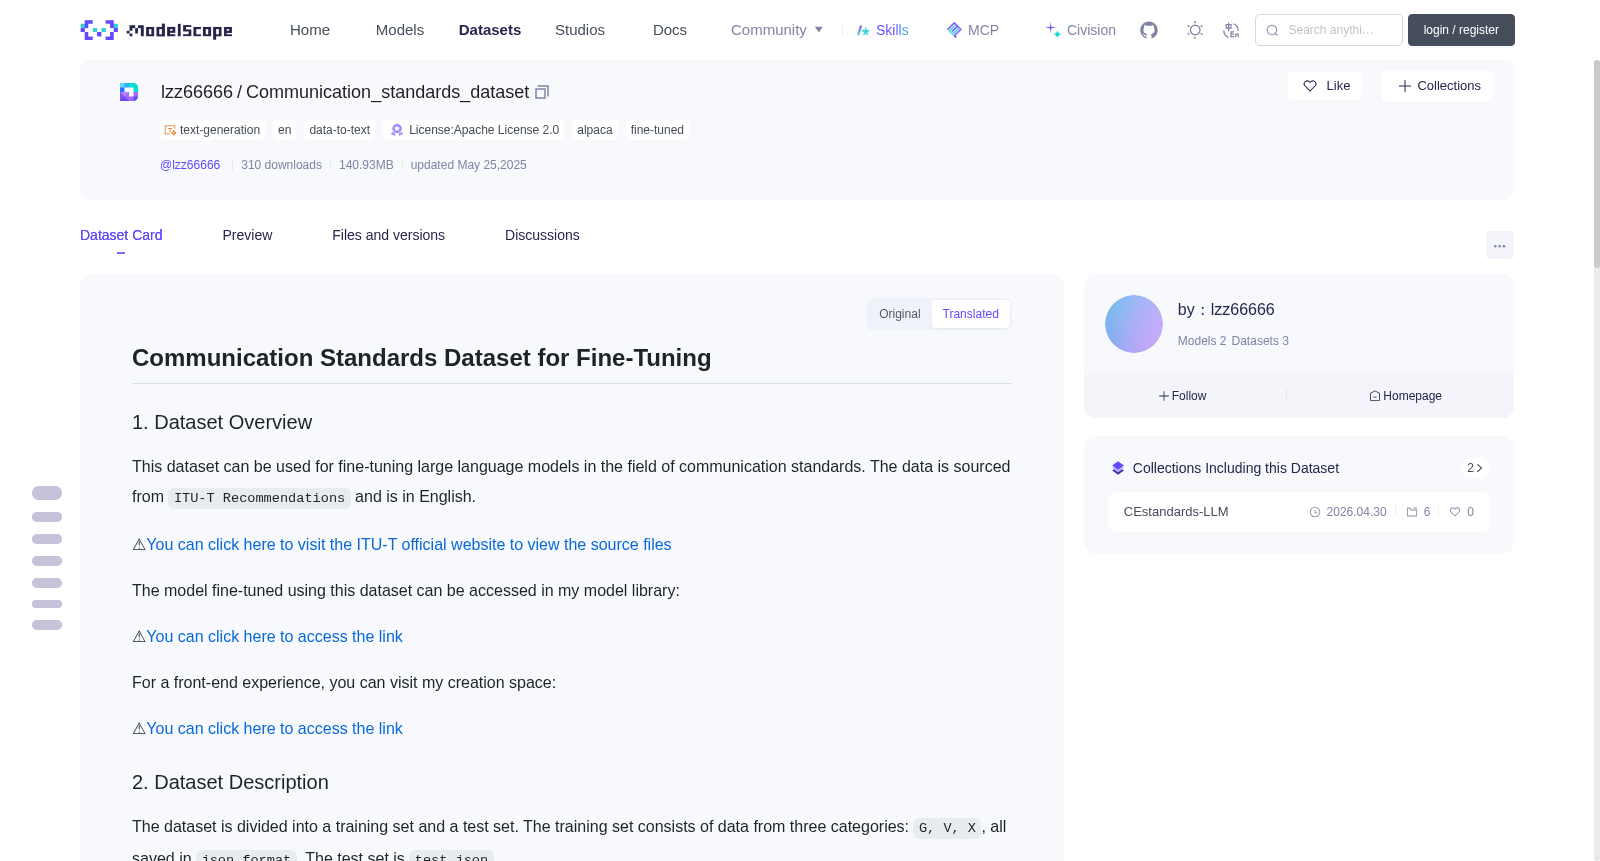Click the lzz66666 owner name in title
Image resolution: width=1600 pixels, height=861 pixels.
197,92
